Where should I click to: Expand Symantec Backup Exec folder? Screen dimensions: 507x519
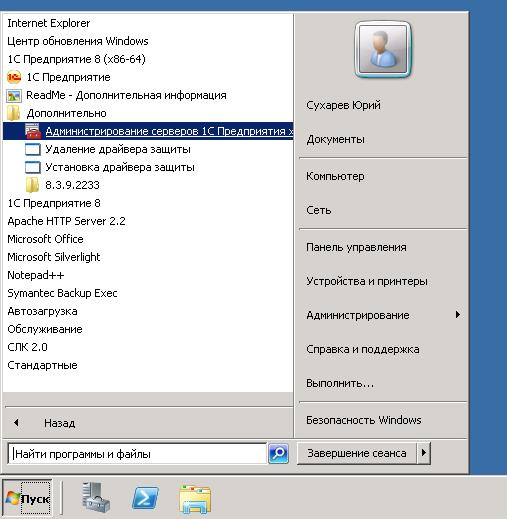pyautogui.click(x=62, y=293)
